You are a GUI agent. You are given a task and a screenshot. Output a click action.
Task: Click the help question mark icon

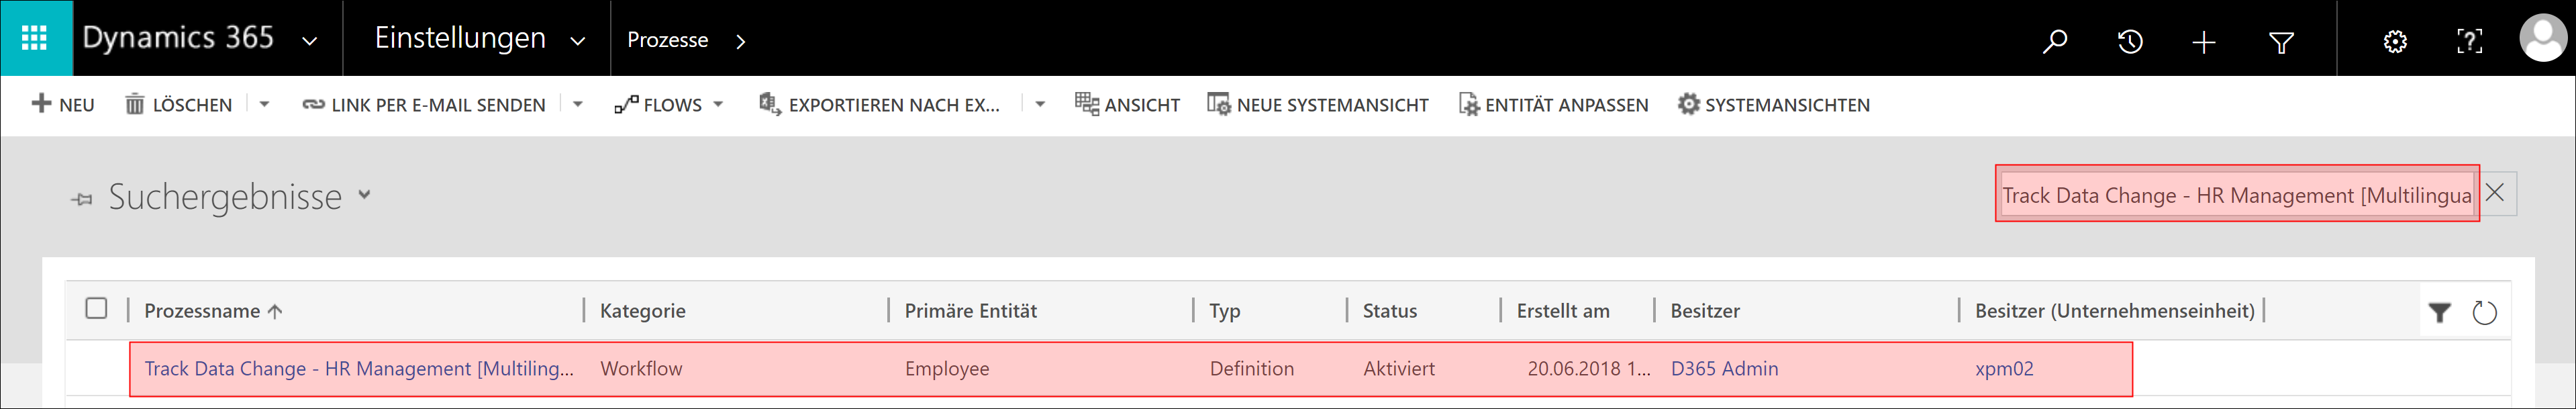[2469, 41]
